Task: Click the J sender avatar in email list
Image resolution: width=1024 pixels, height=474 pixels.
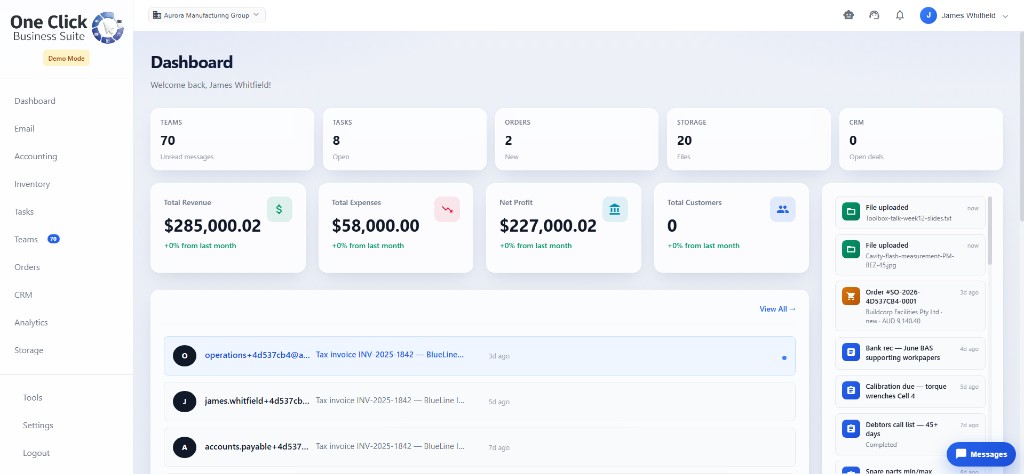Action: (x=184, y=402)
